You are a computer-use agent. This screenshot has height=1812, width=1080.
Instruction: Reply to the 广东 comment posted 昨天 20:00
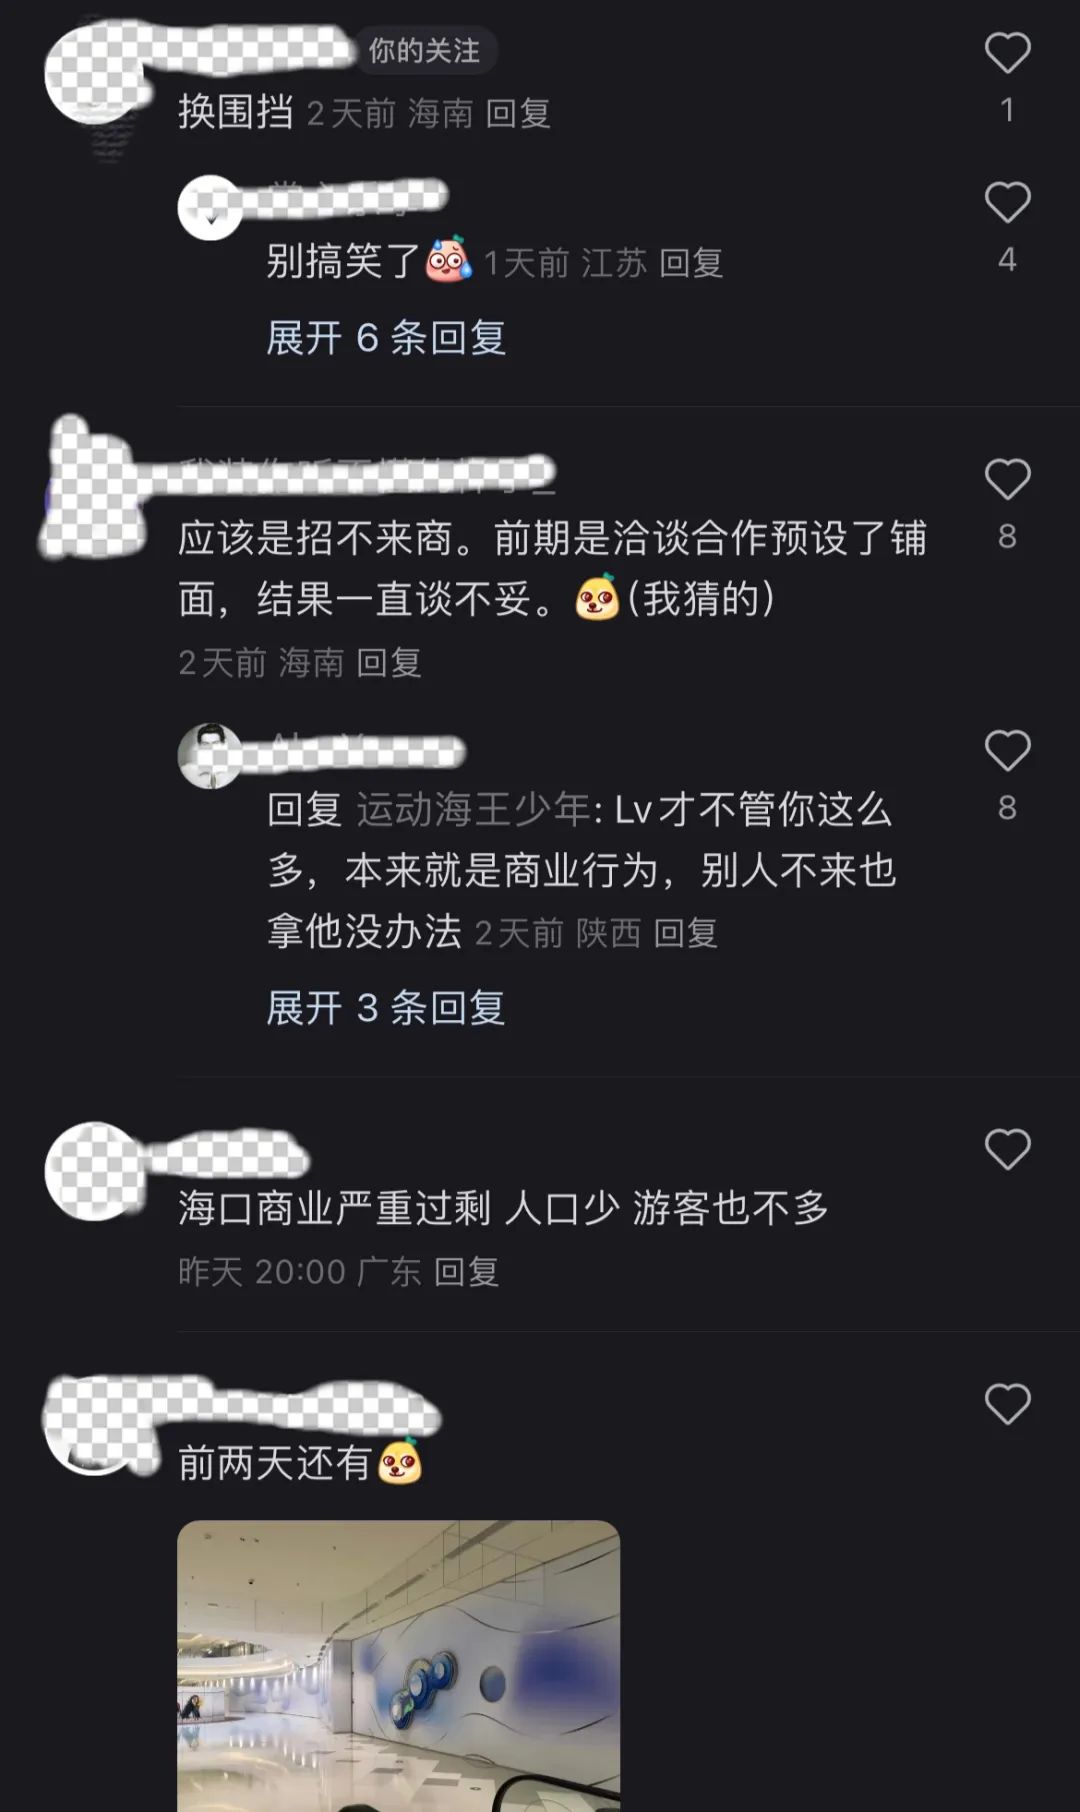466,1272
